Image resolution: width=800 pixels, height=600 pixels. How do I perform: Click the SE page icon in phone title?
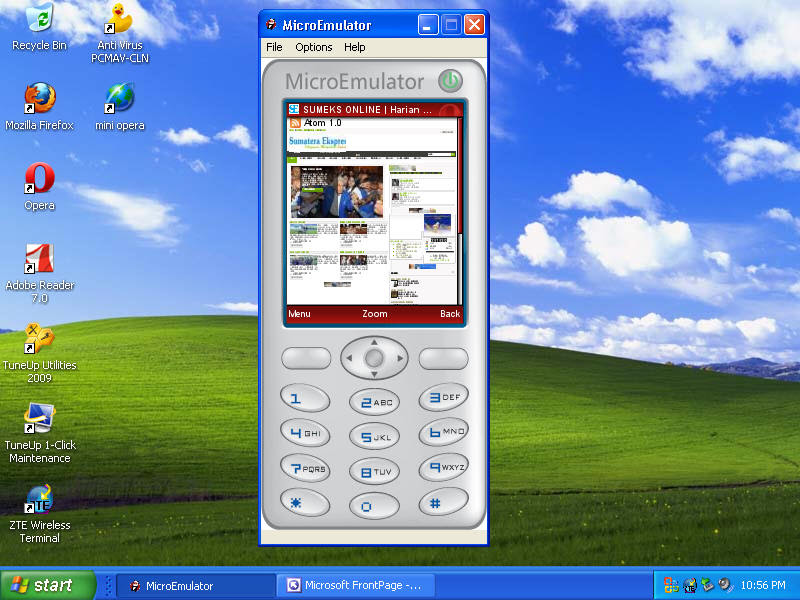(293, 109)
